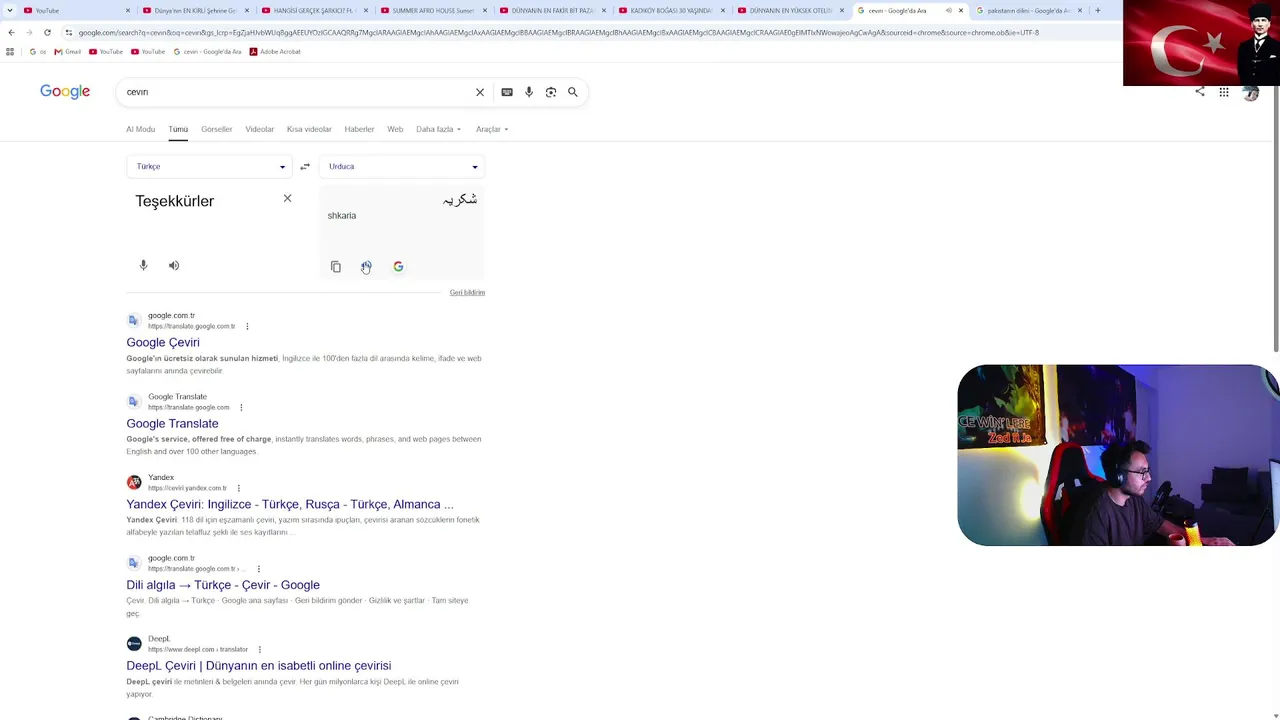This screenshot has width=1280, height=720.
Task: Switch to the KADIKÖY BOĞASI browser tab
Action: click(x=671, y=10)
